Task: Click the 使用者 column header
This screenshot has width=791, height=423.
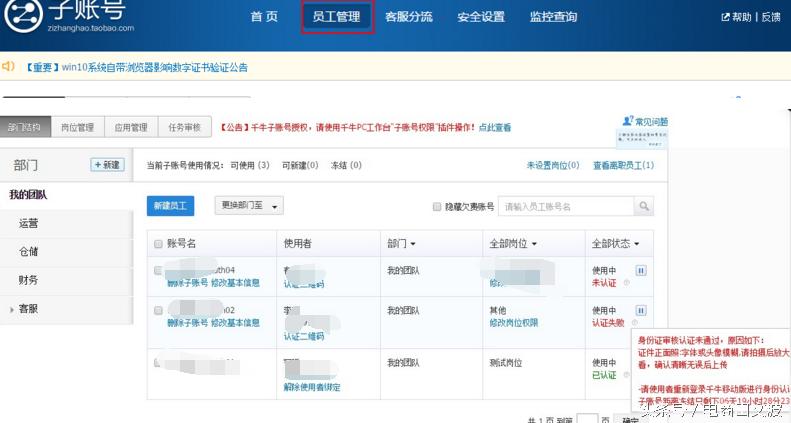Action: [298, 244]
